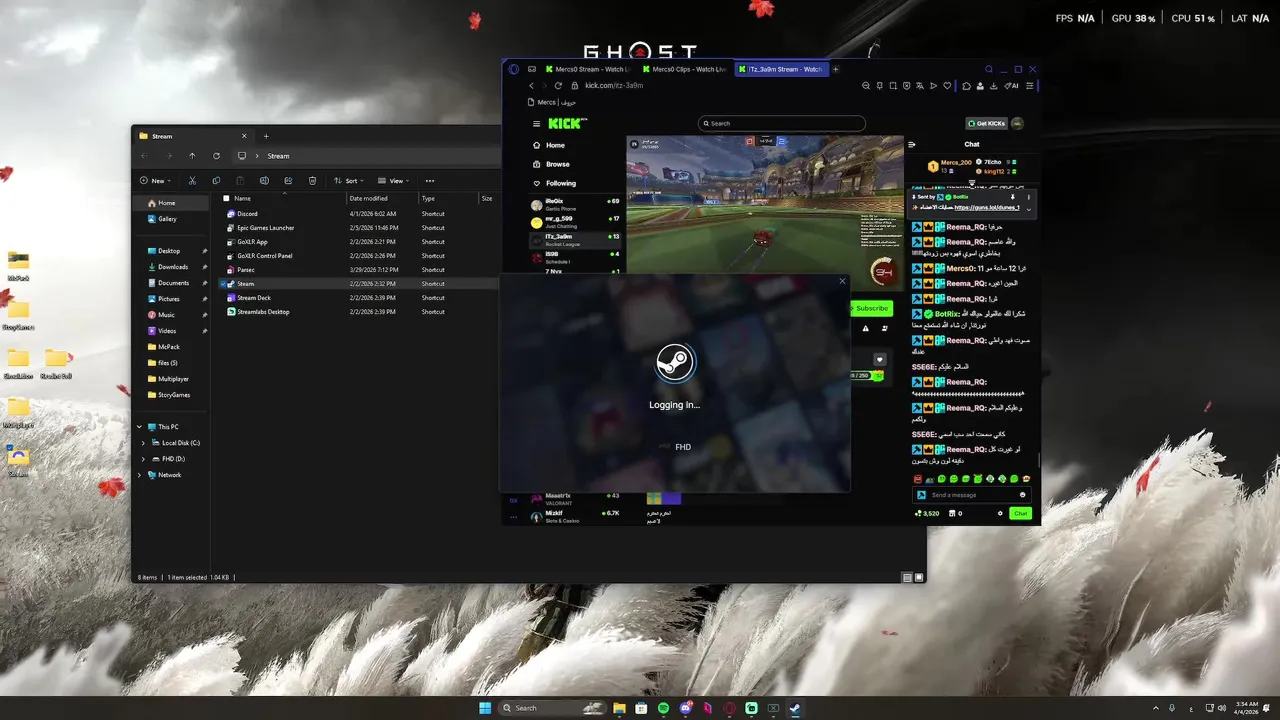Viewport: 1280px width, 720px height.
Task: Open Discord from the taskbar
Action: [686, 708]
